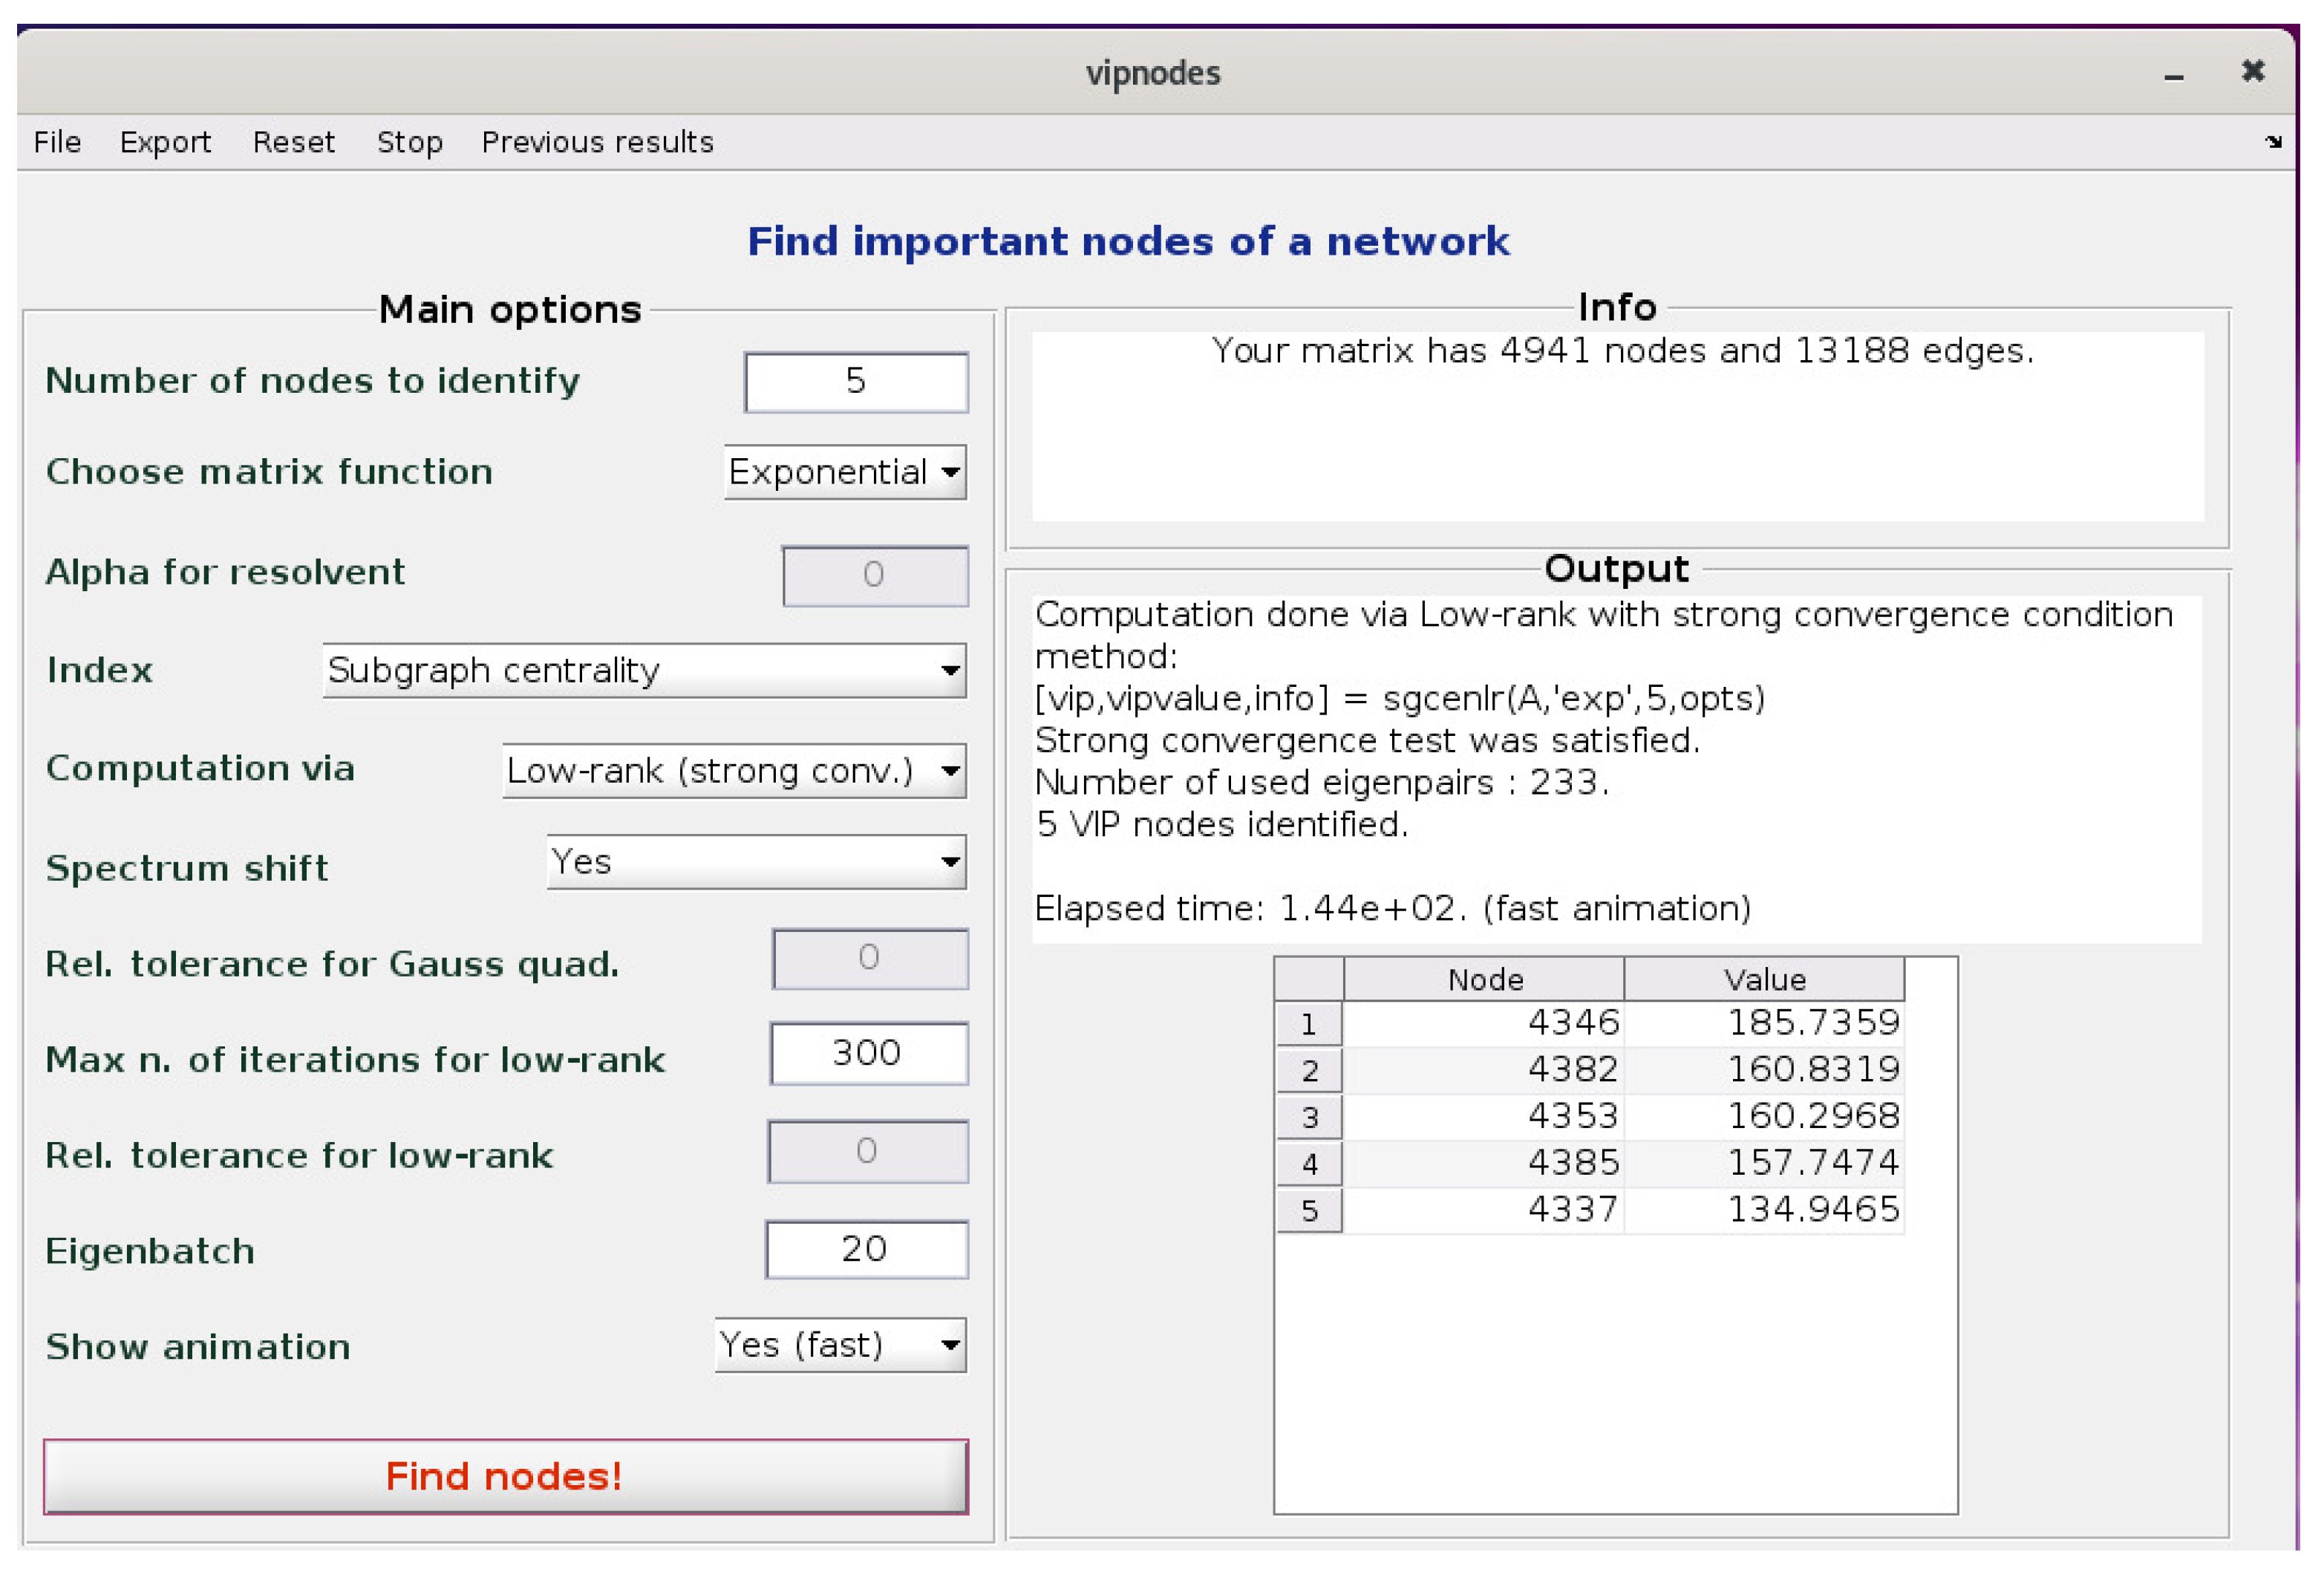Minimize the vipnodes window
The width and height of the screenshot is (2324, 1578).
2173,76
